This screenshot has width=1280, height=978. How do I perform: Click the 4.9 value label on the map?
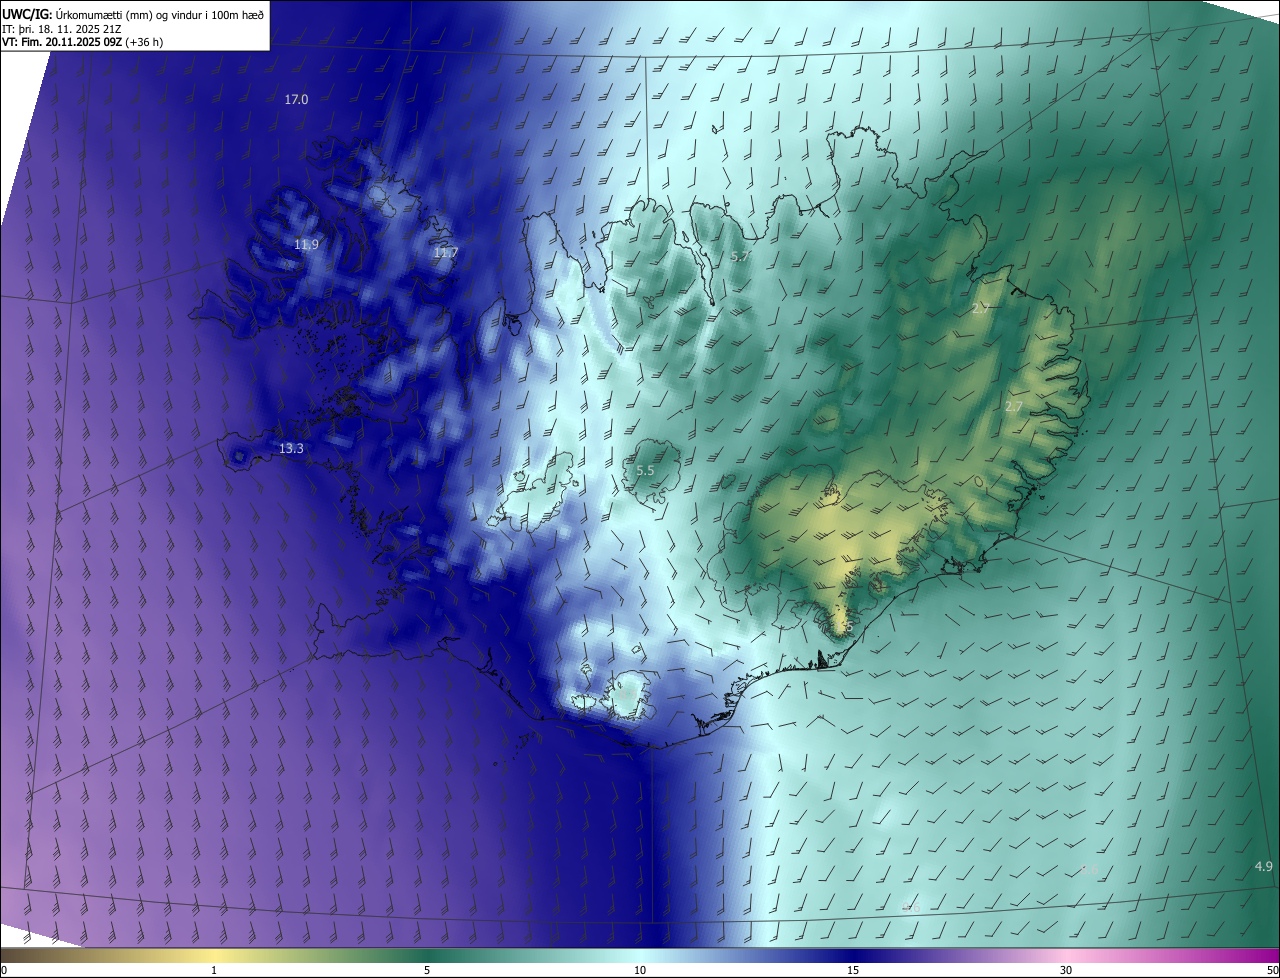pos(1263,866)
